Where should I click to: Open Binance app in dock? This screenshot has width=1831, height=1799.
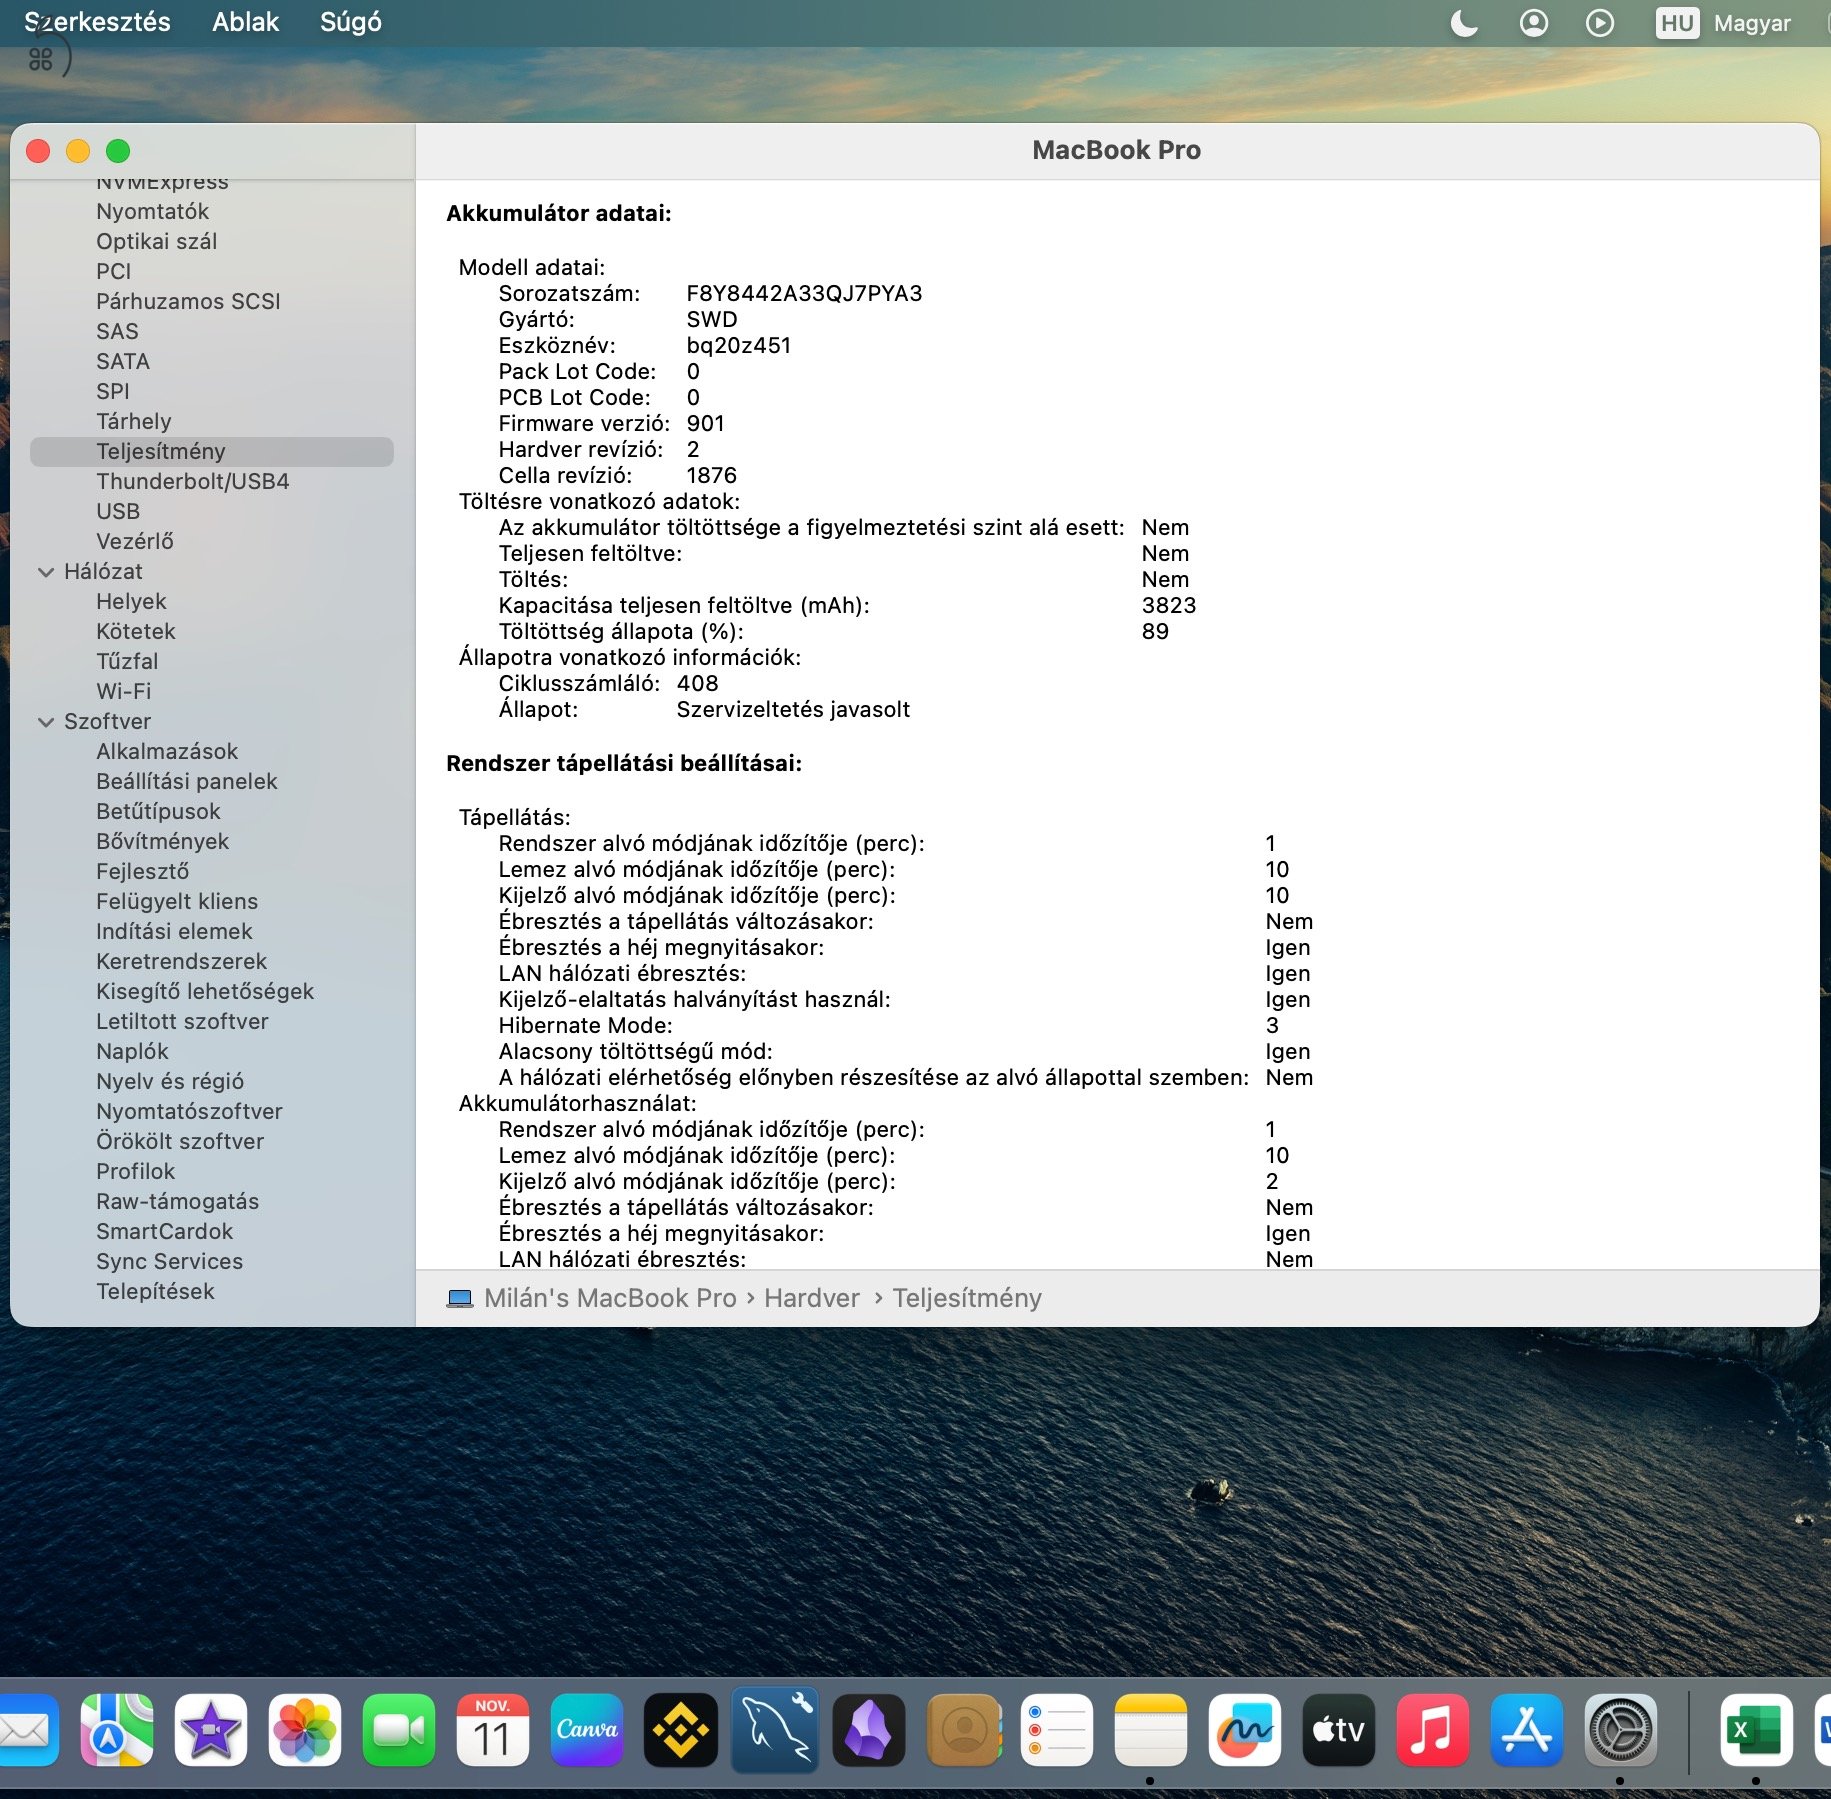681,1730
